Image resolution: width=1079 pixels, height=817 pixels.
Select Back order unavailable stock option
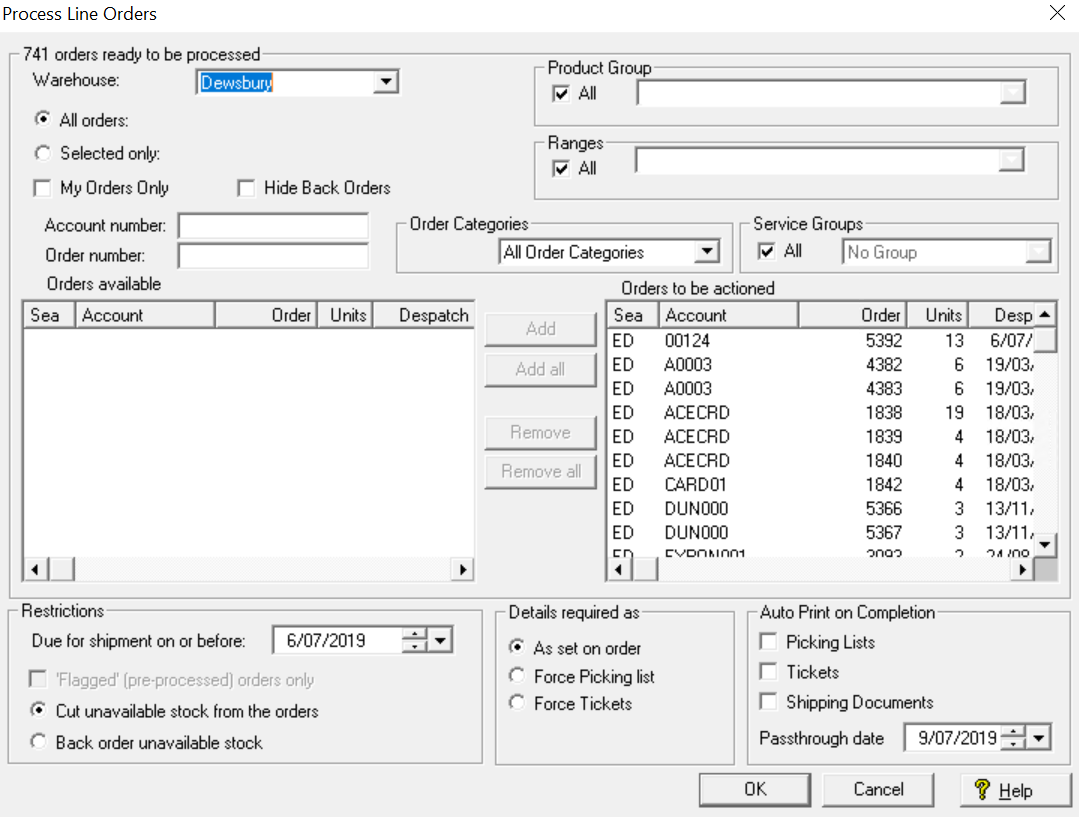coord(39,742)
